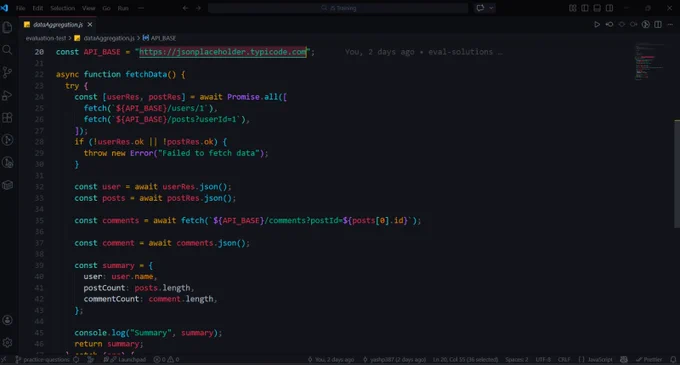Viewport: 680px width, 365px height.
Task: Click the Ln 20, Col 55 cursor position
Action: point(465,359)
